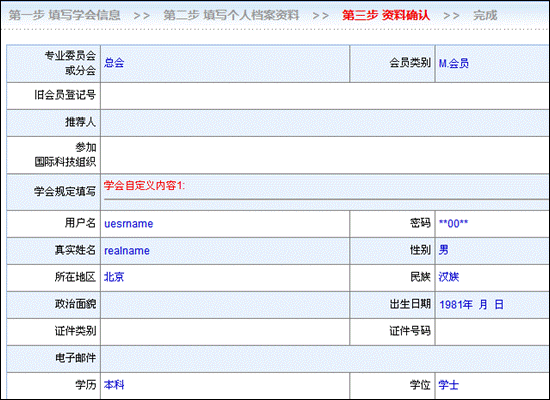Select the uesrname username value
This screenshot has height=400, width=550.
(x=128, y=224)
